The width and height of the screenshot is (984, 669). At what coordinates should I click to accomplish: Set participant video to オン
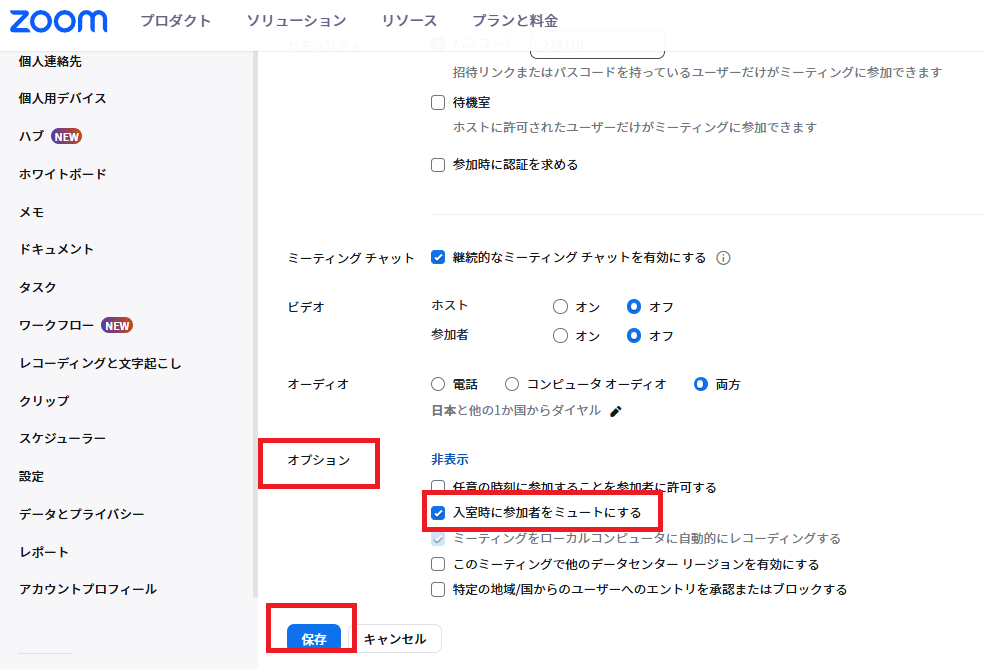click(x=560, y=336)
